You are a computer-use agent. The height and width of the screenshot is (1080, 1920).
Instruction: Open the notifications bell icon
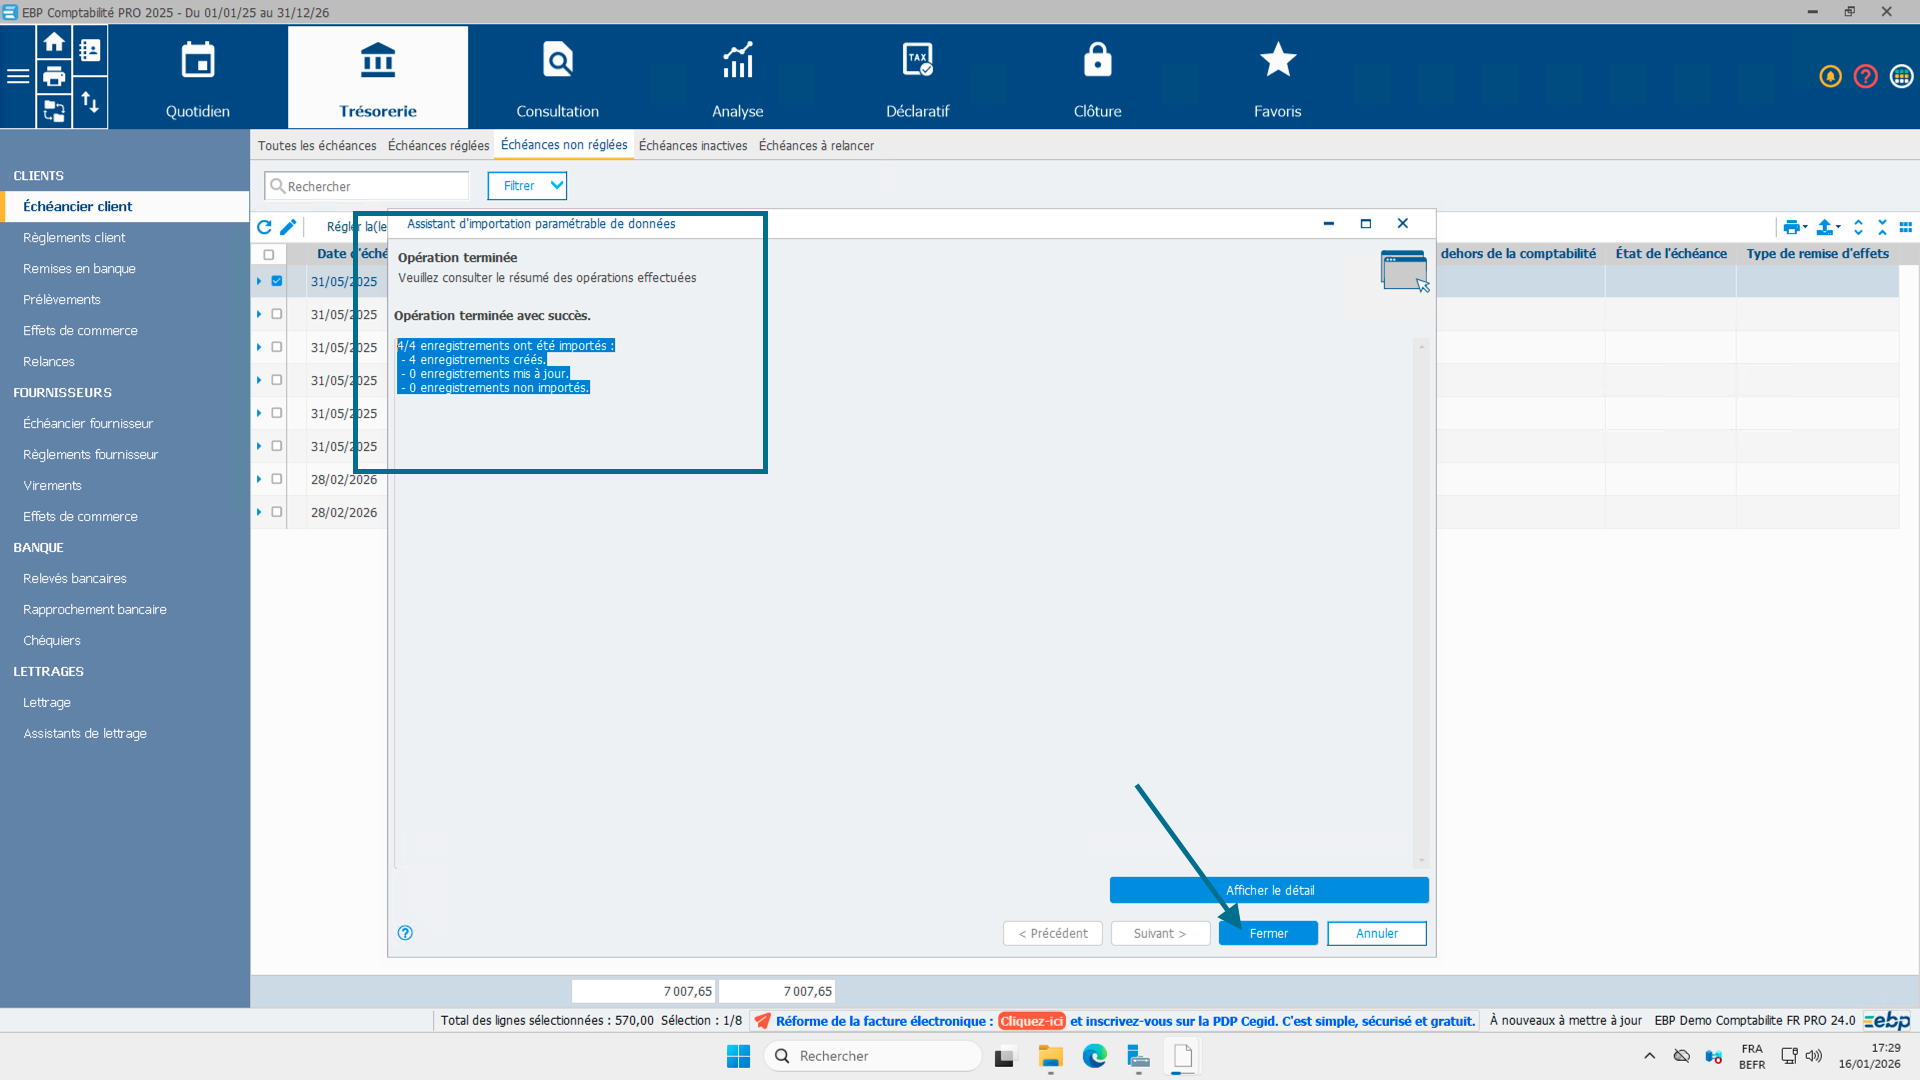[1830, 77]
